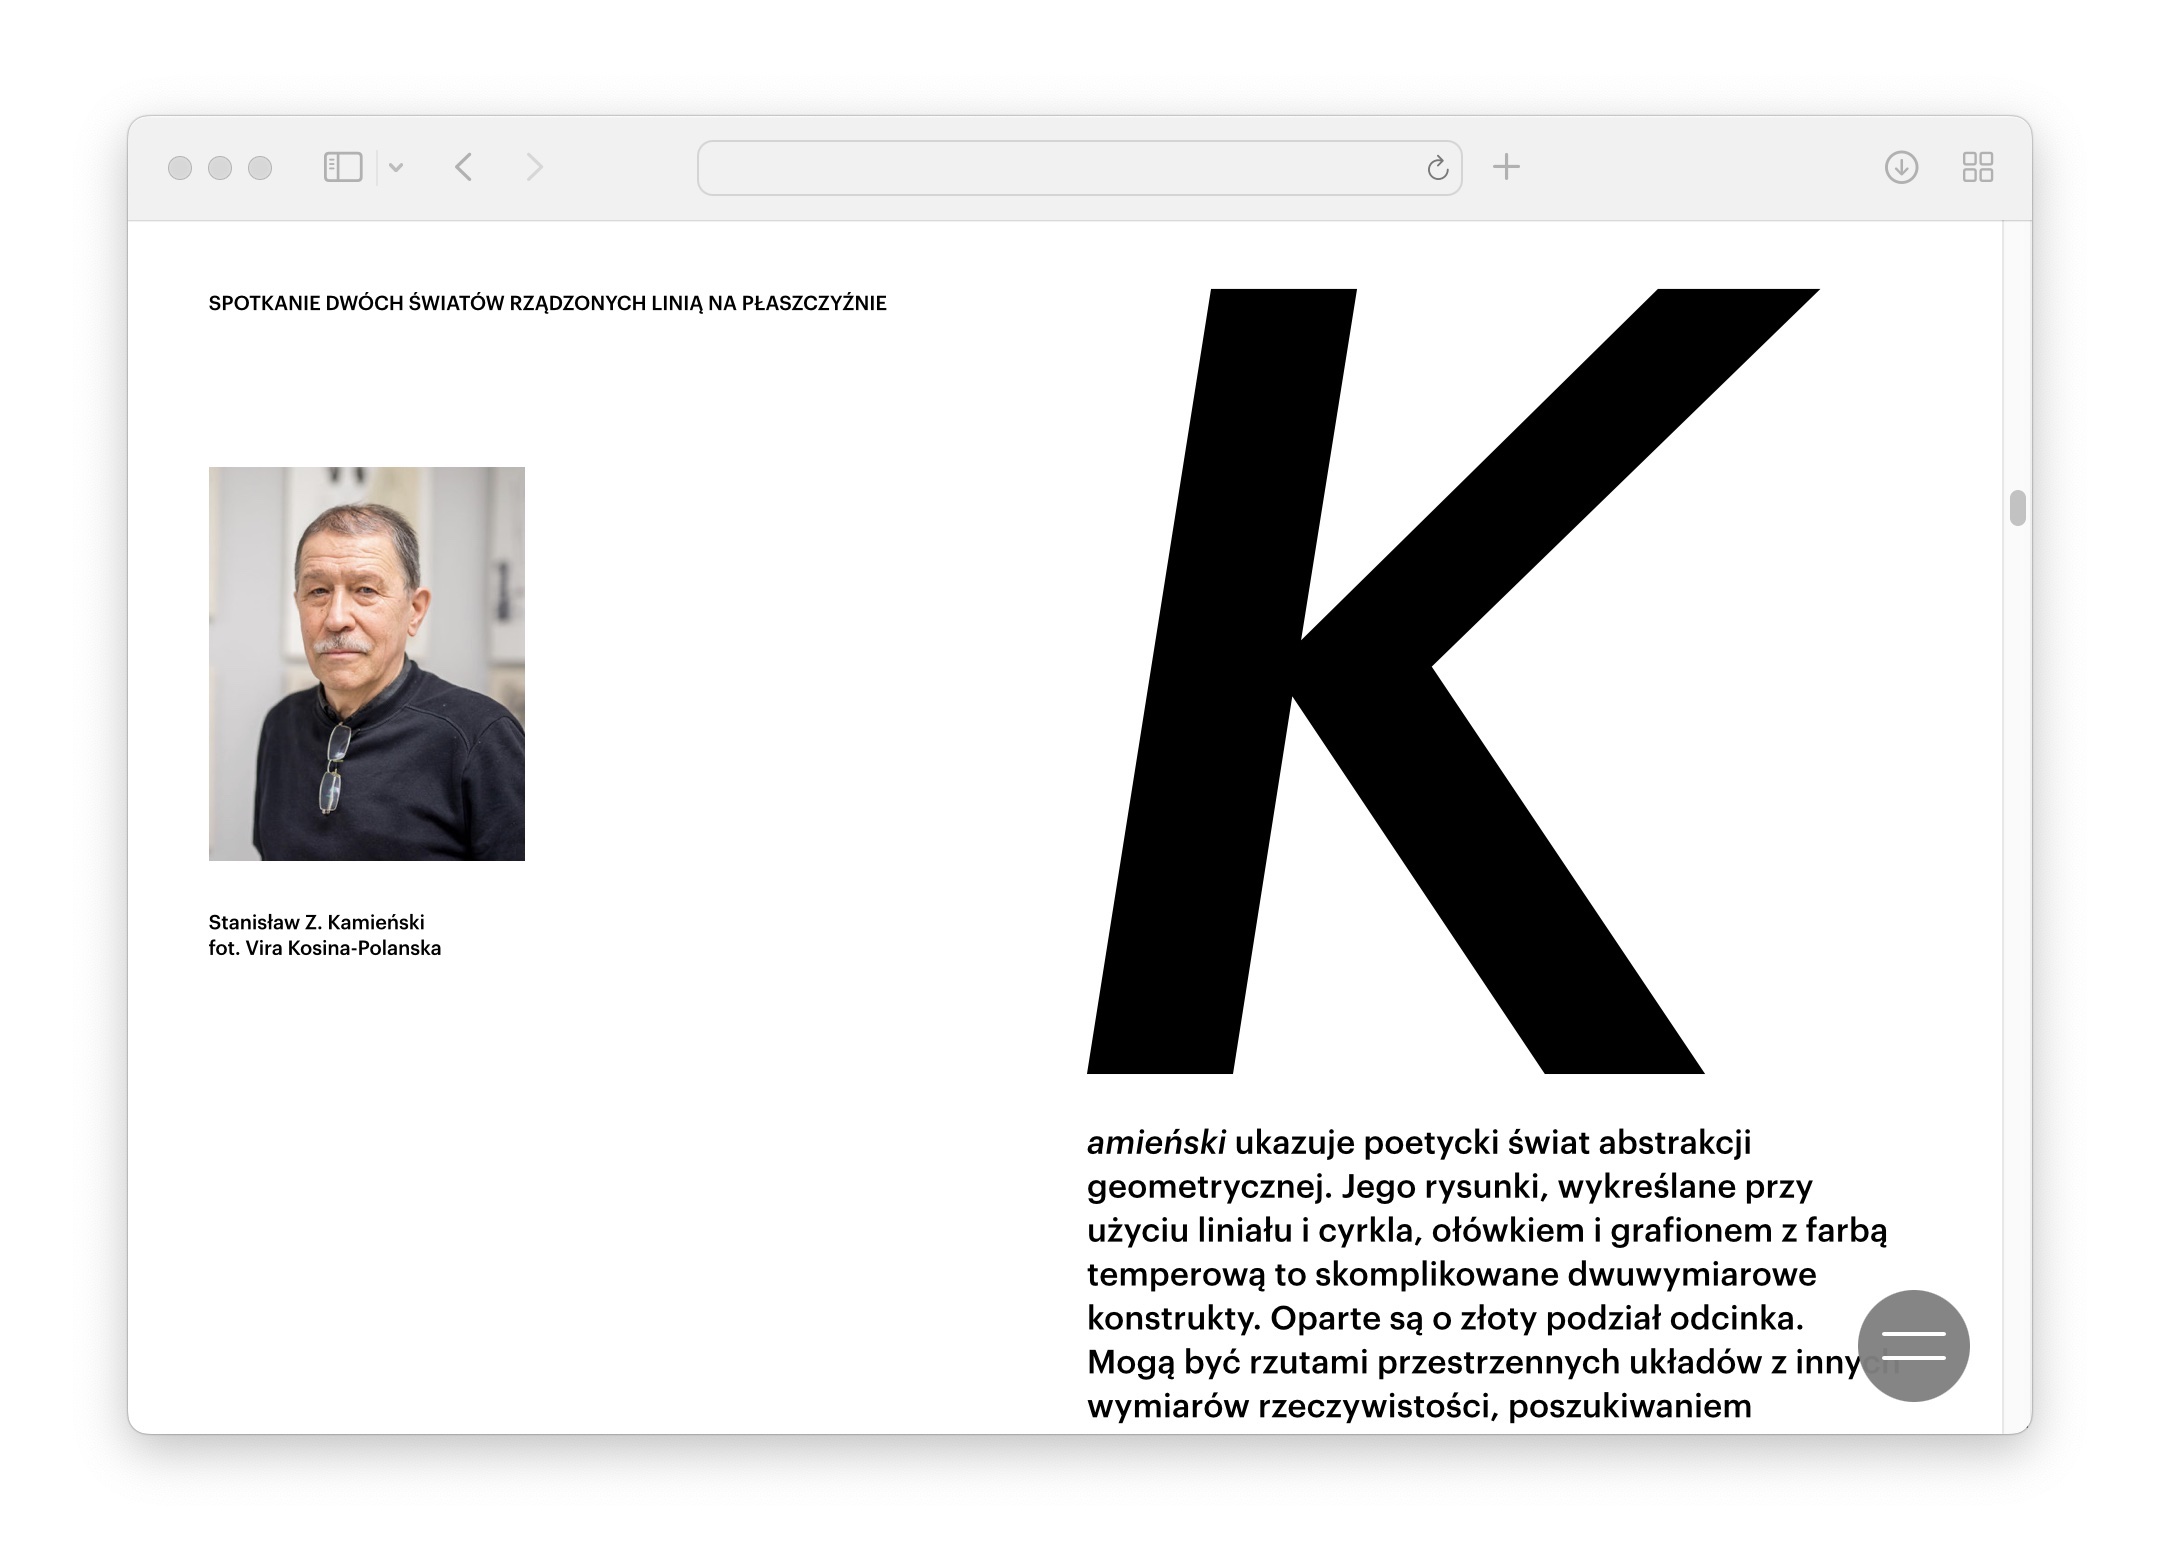Image resolution: width=2172 pixels, height=1556 pixels.
Task: Go back to the previous page
Action: 463,167
